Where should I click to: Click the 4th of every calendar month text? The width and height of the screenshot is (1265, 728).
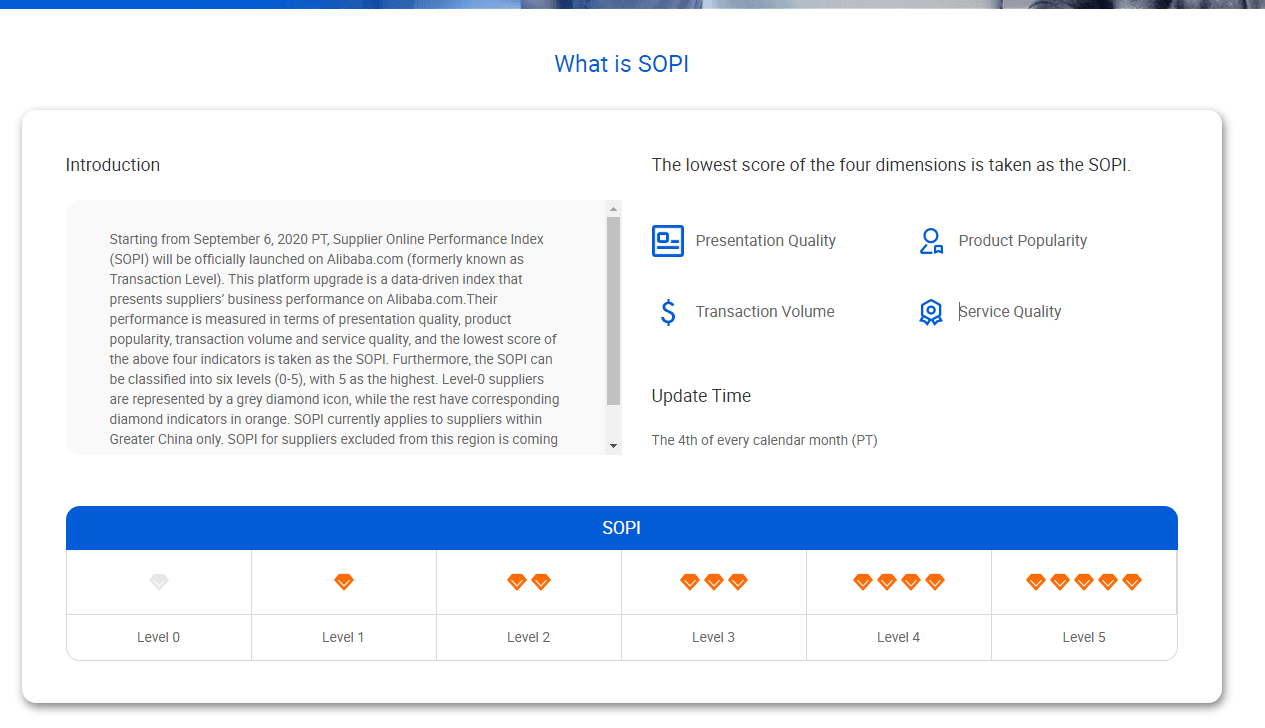tap(764, 440)
